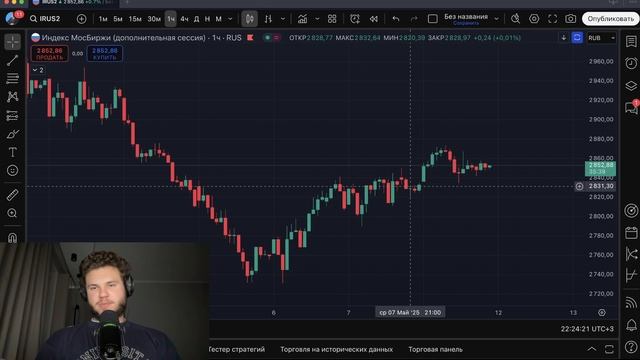Select the forecasting and measurement tool
This screenshot has height=360, width=640.
(x=13, y=116)
